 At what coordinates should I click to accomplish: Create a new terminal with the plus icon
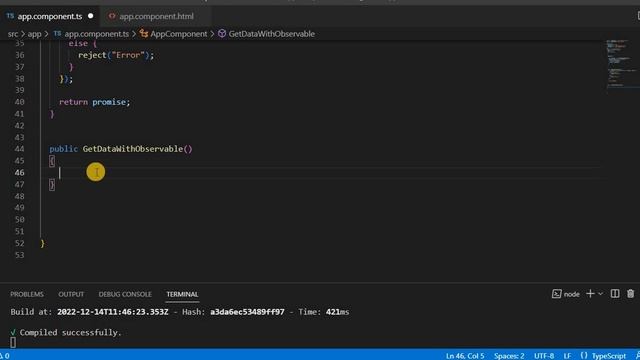point(590,294)
